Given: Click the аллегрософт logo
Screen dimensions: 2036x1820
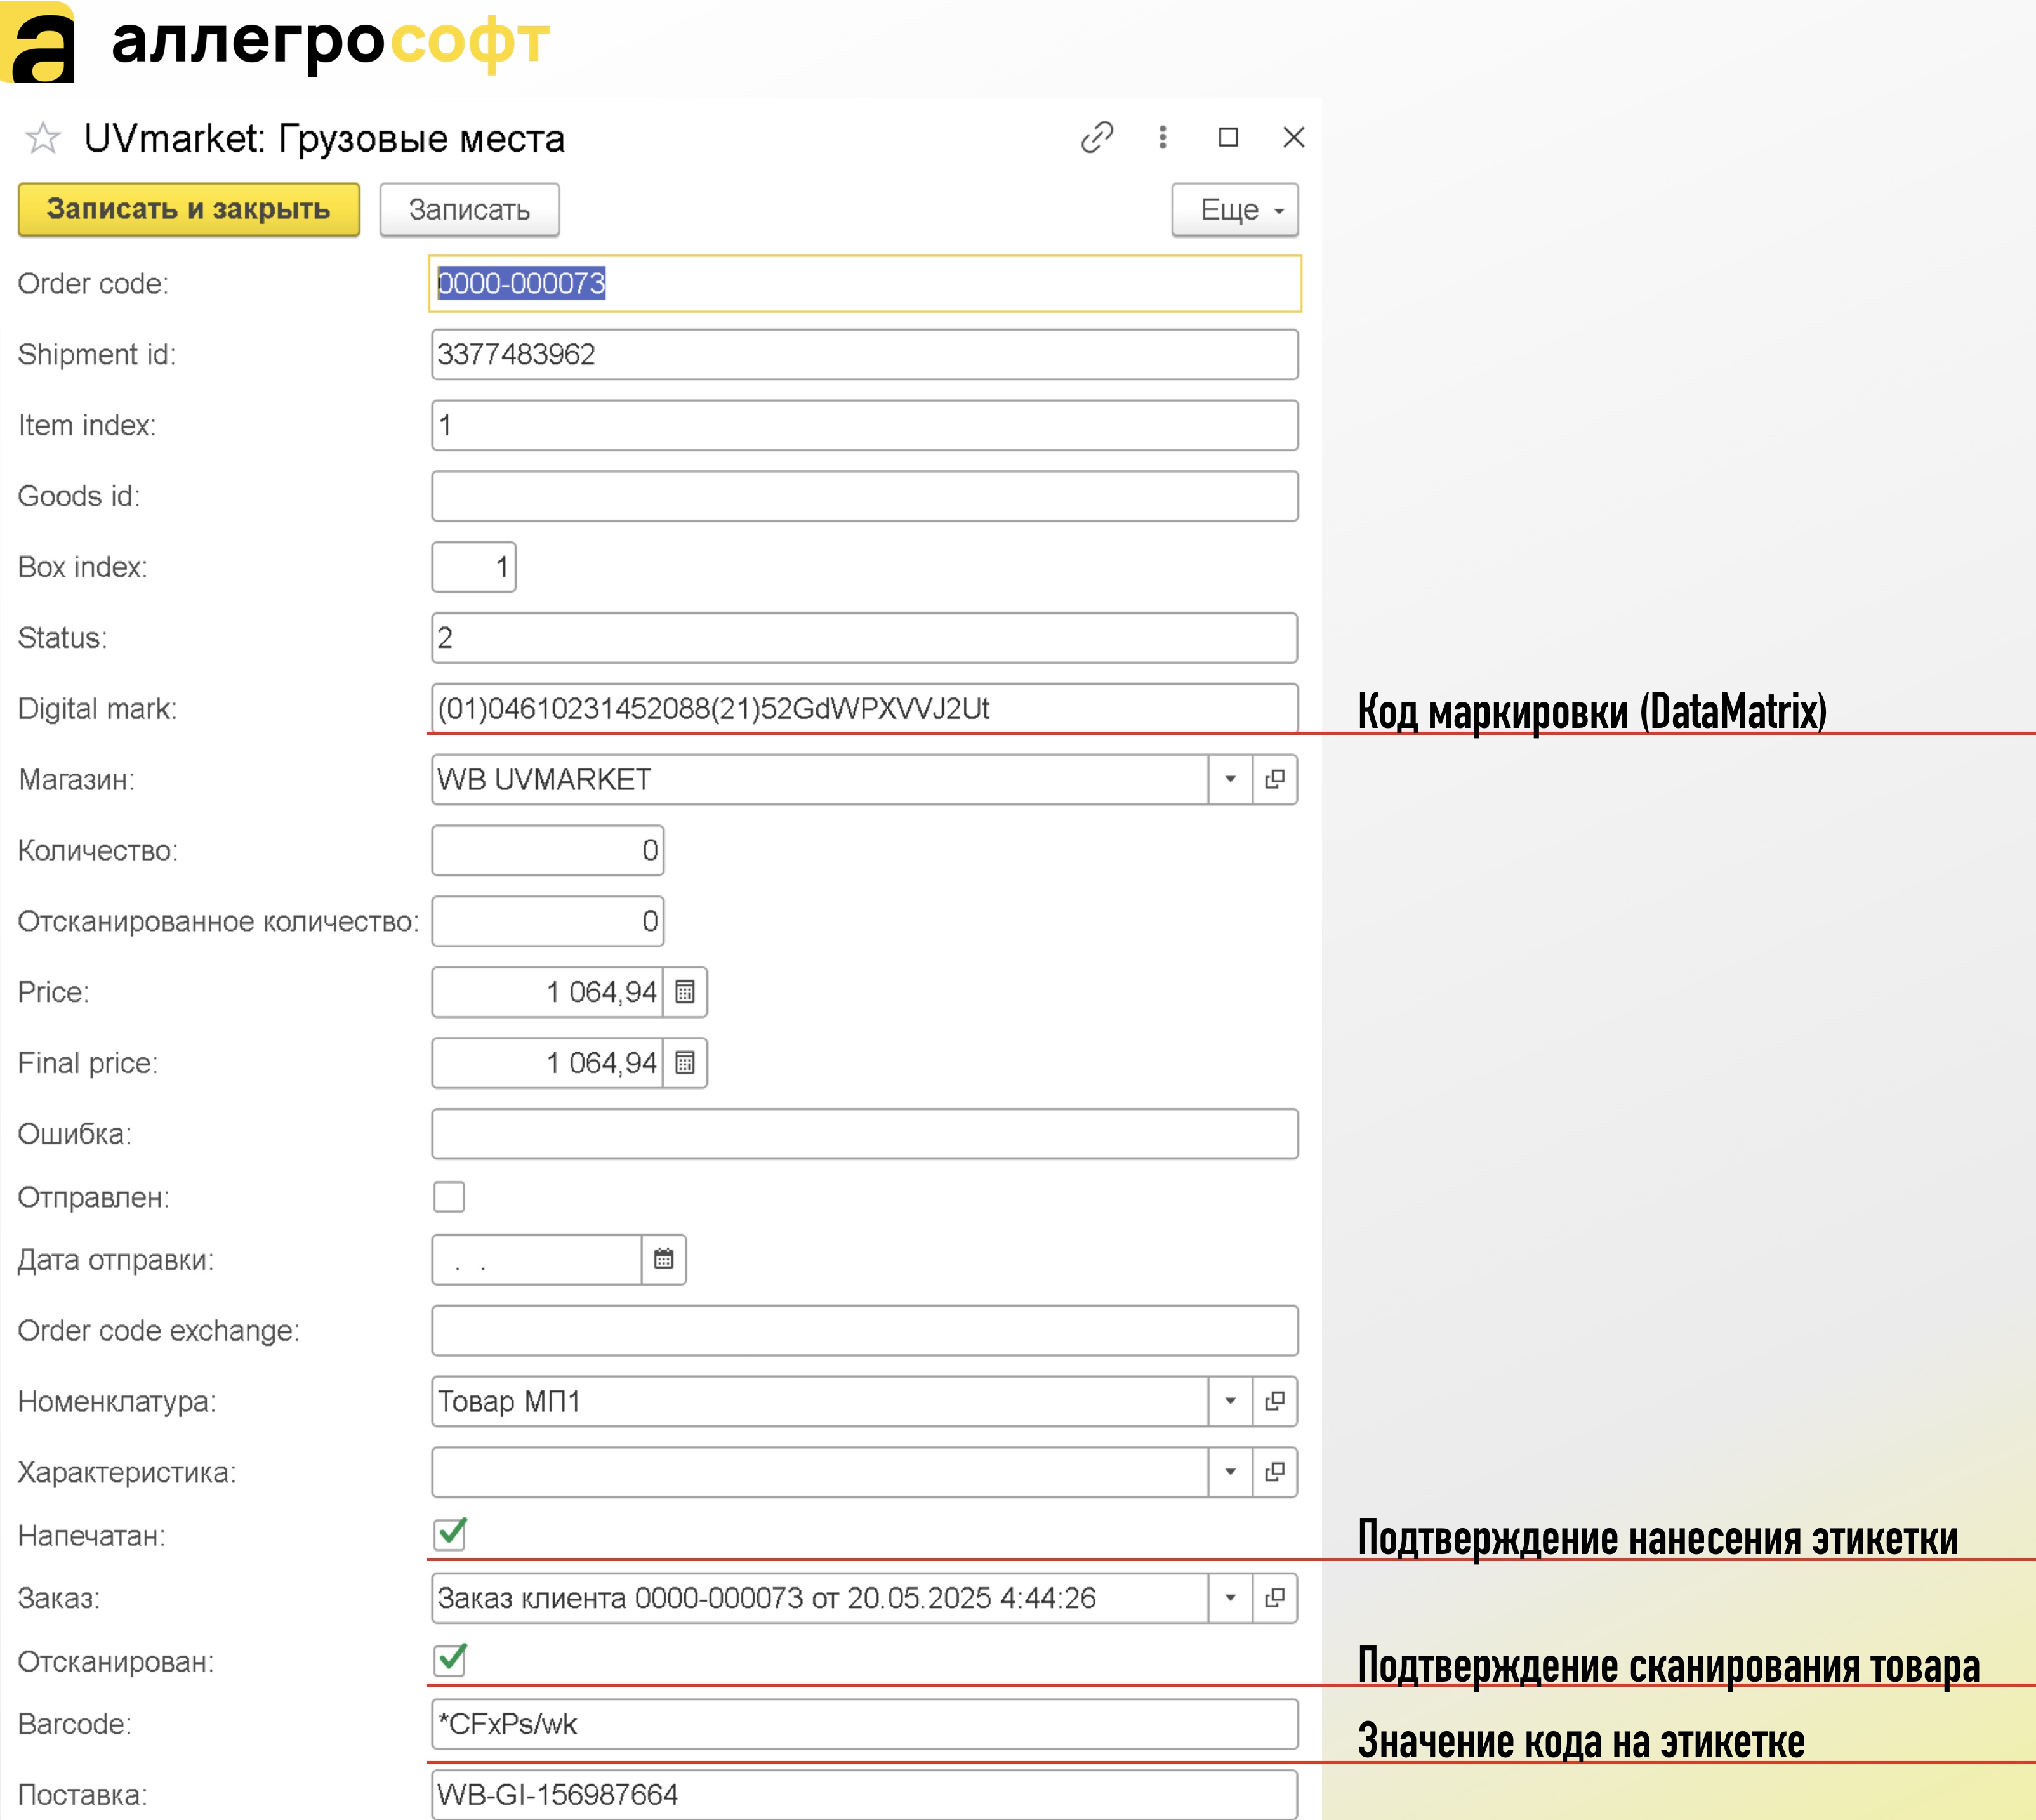Looking at the screenshot, I should (x=275, y=42).
